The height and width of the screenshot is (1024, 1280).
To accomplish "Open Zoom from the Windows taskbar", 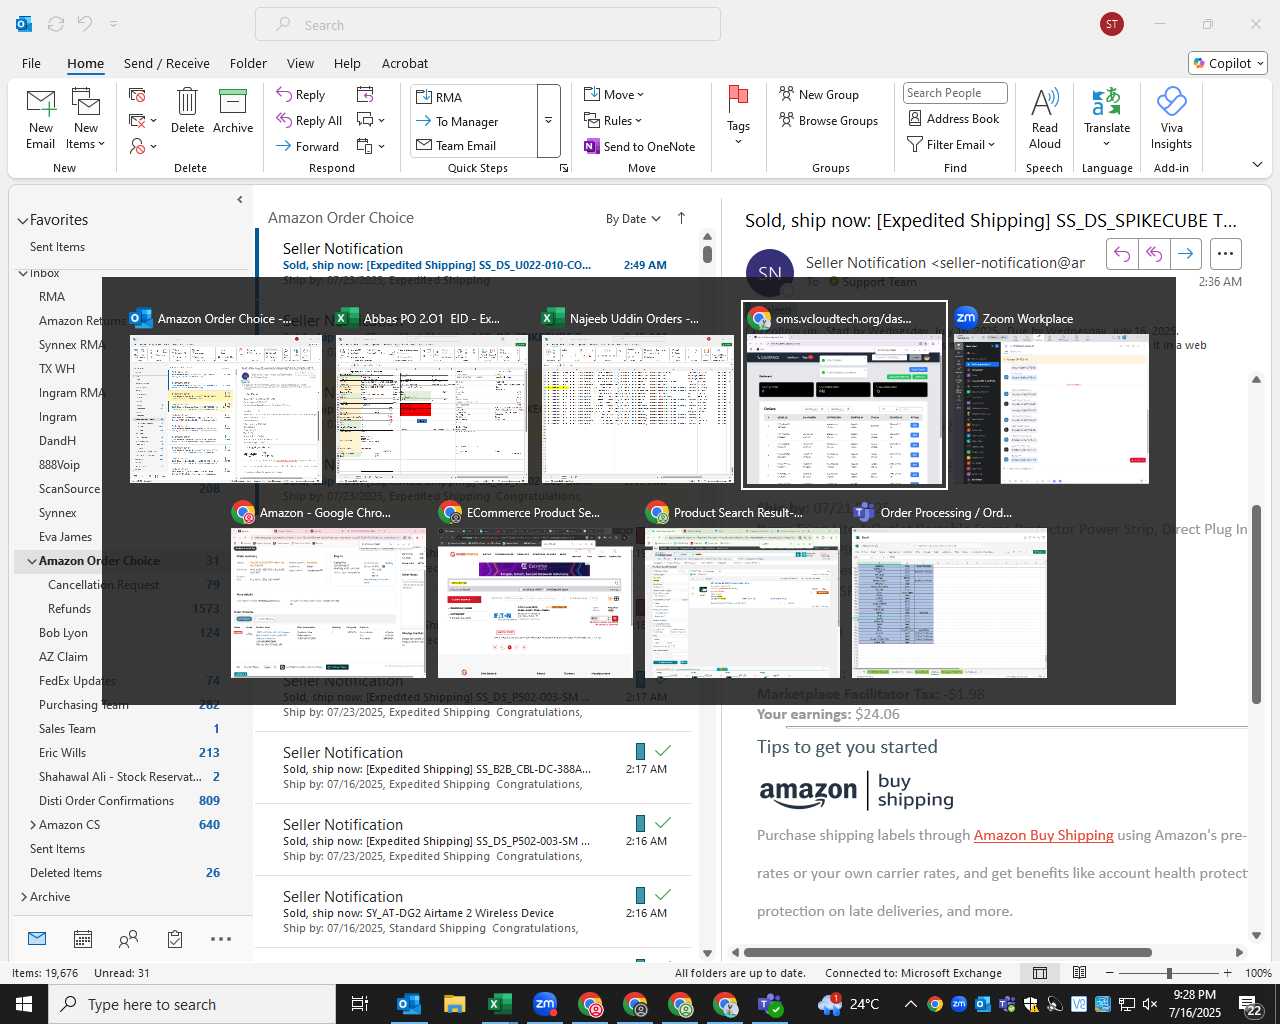I will coord(545,1004).
